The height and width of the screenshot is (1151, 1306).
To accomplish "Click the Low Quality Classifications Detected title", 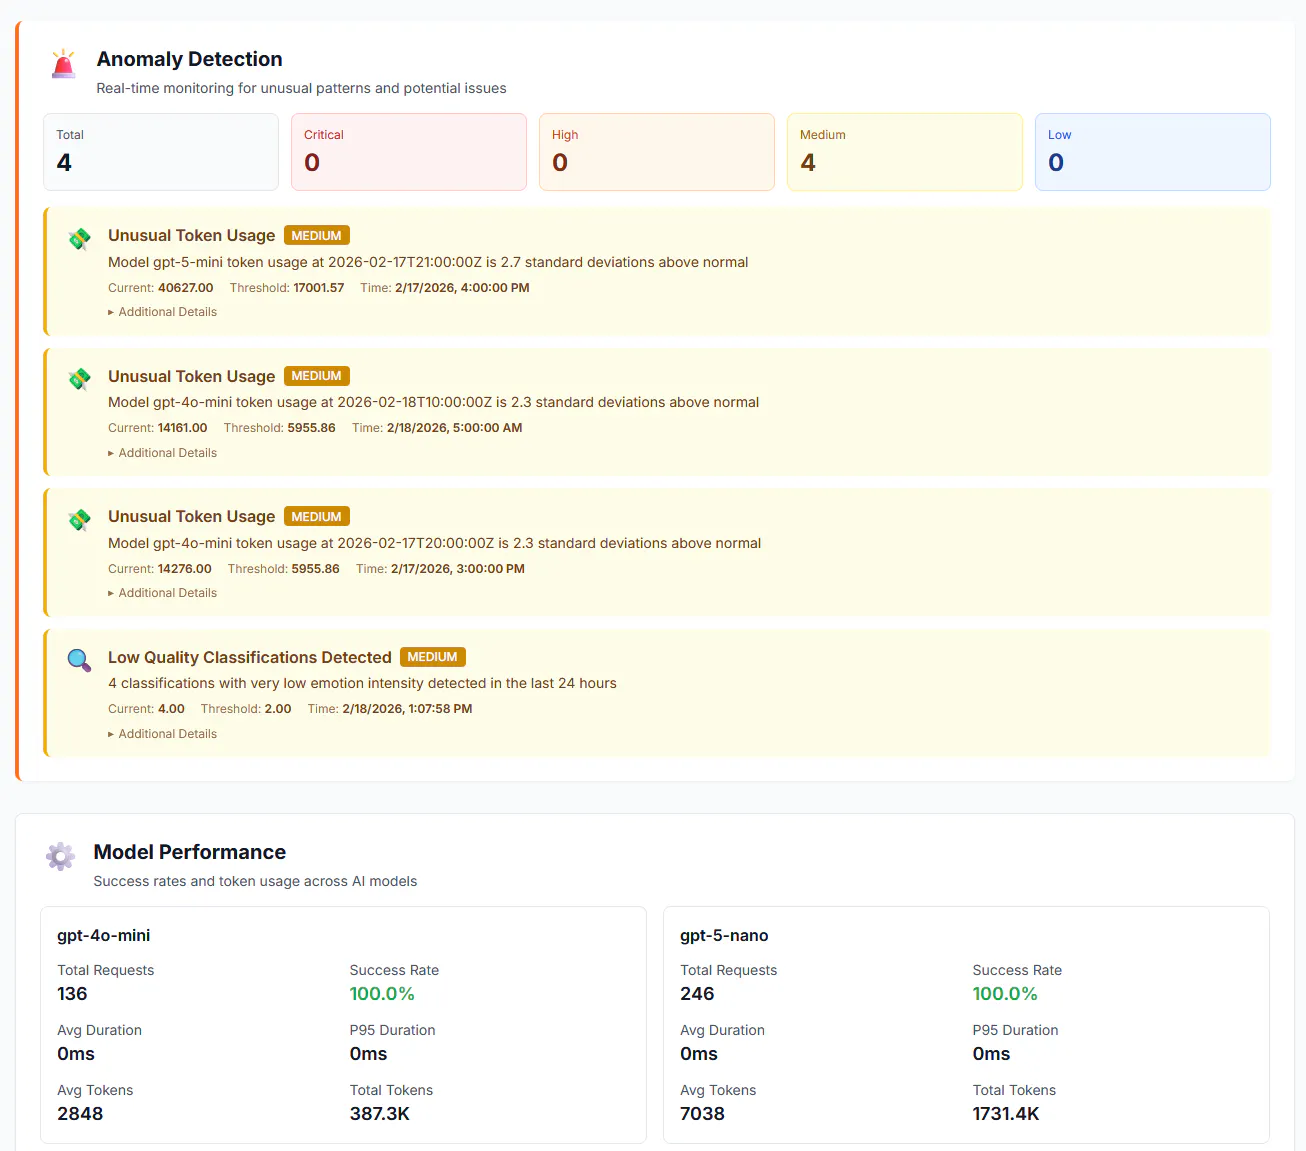I will point(250,657).
